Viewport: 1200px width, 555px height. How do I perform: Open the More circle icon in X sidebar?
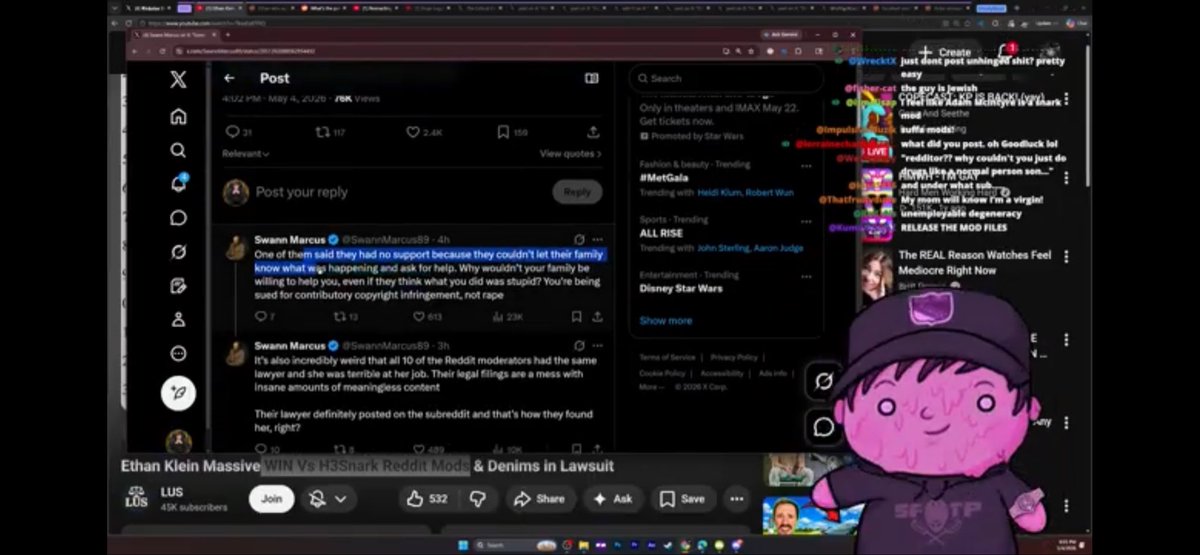point(178,354)
